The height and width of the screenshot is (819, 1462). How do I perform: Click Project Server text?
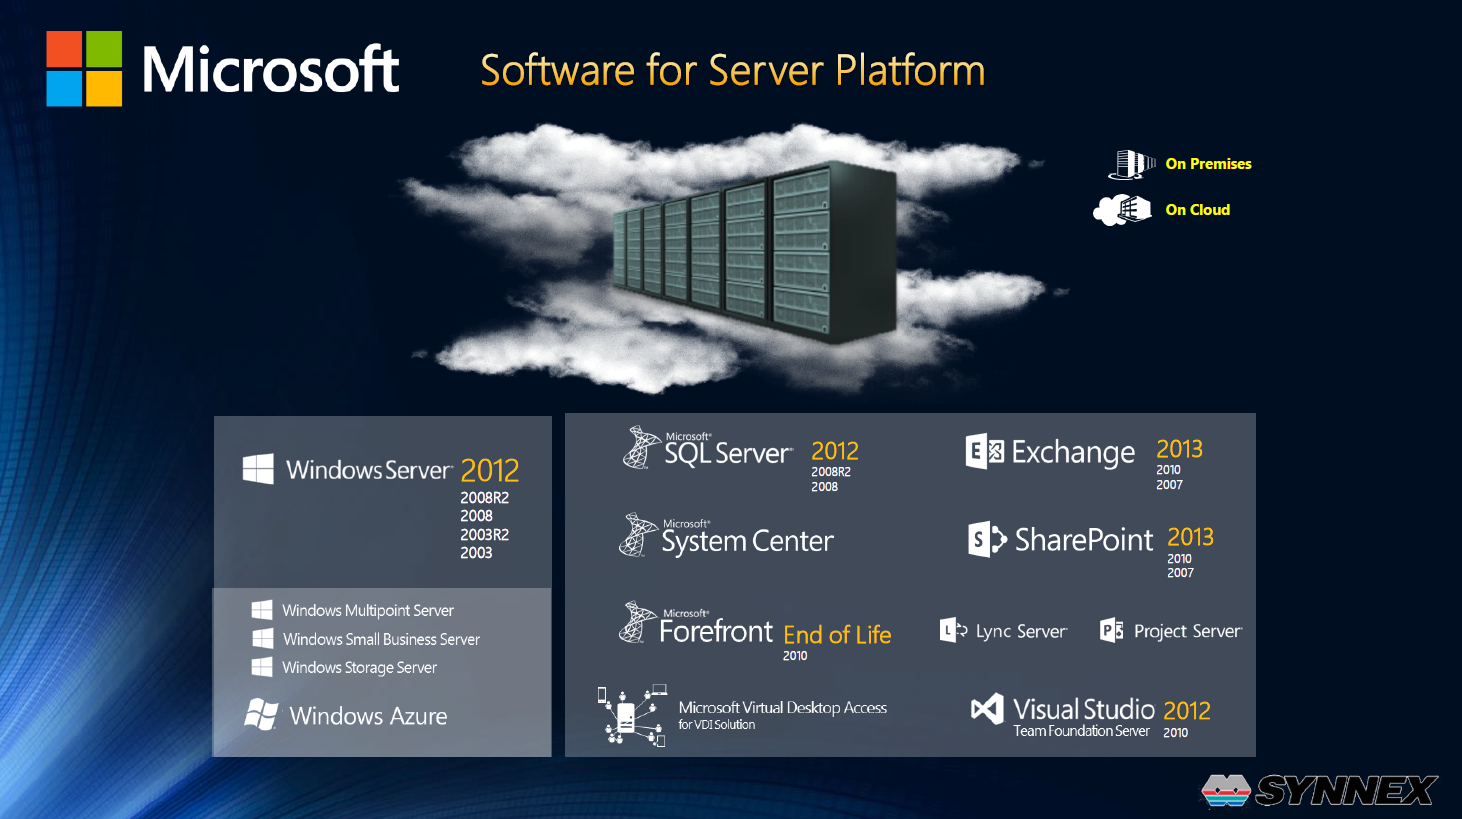1188,631
